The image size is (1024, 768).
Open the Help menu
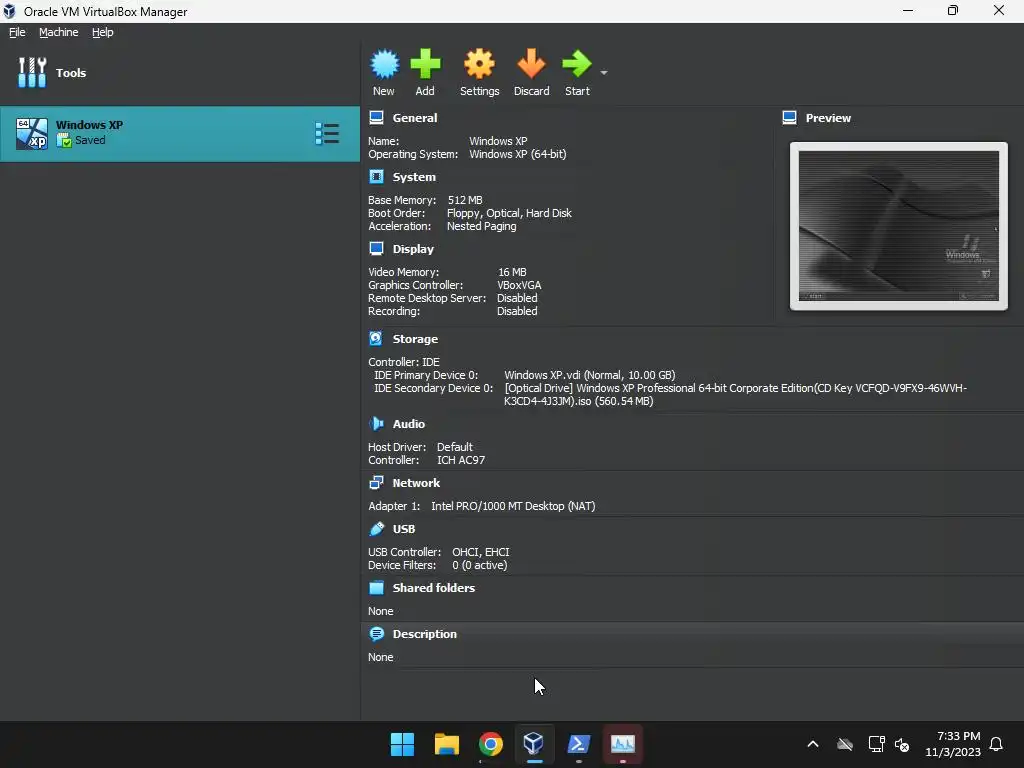pos(103,32)
